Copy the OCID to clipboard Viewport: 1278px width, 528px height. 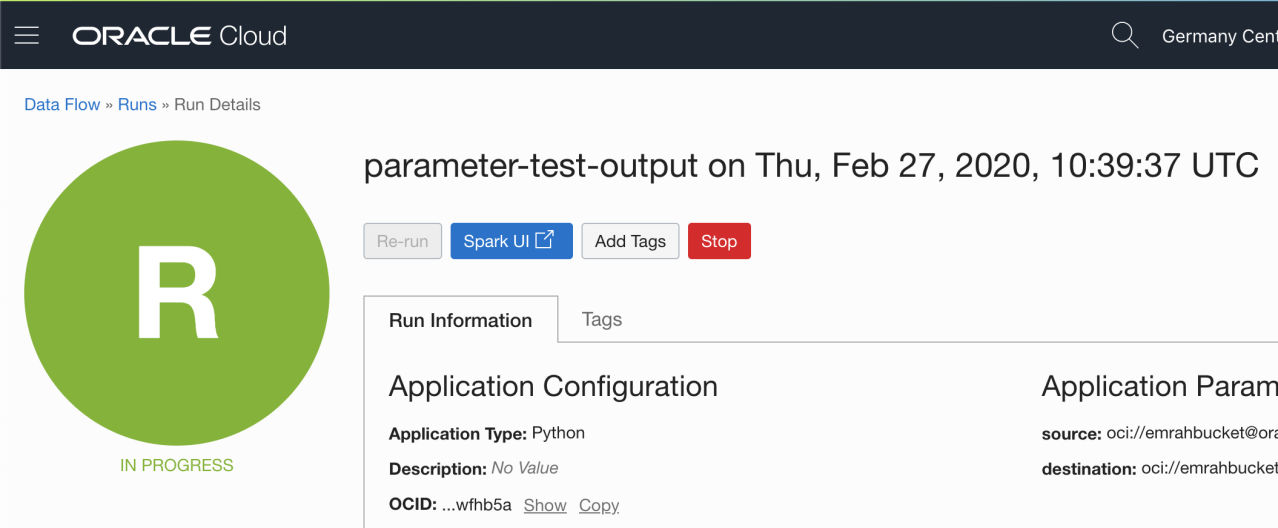tap(599, 505)
